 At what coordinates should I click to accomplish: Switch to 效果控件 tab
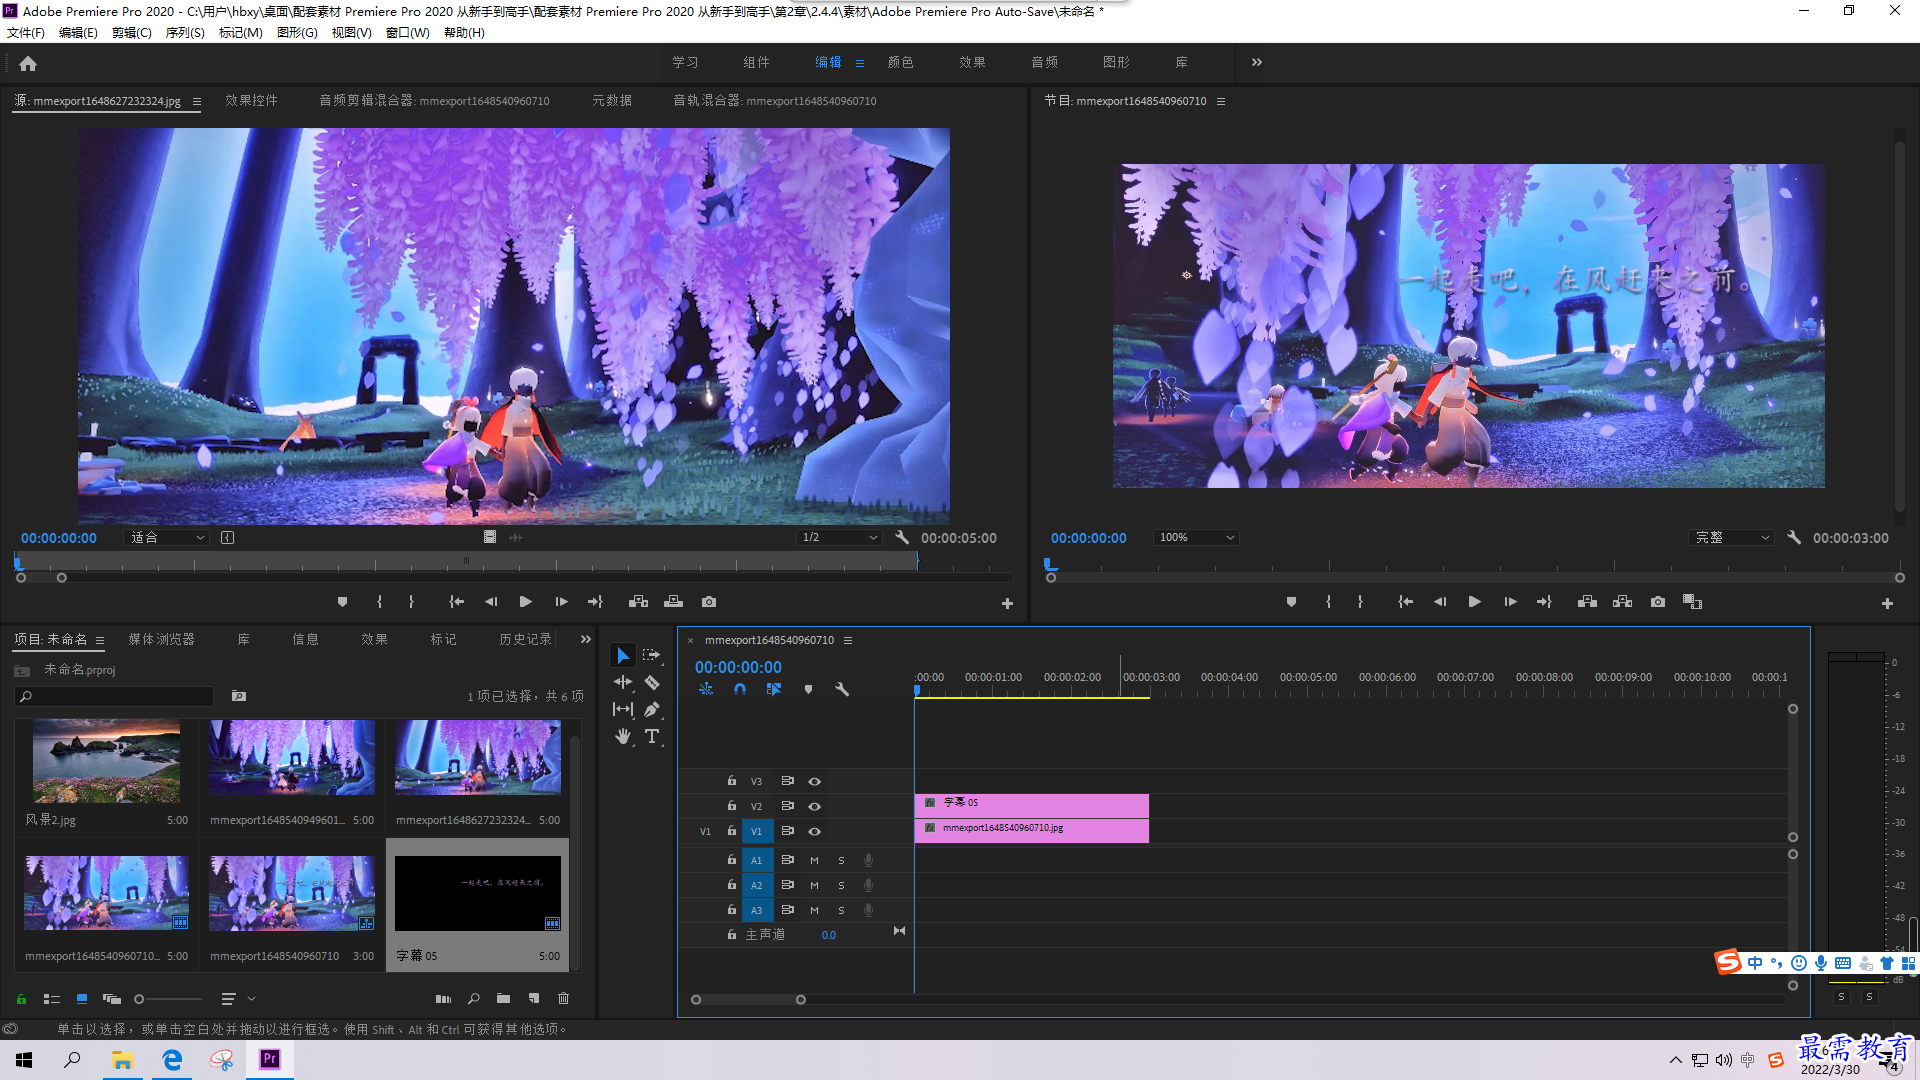[x=251, y=100]
